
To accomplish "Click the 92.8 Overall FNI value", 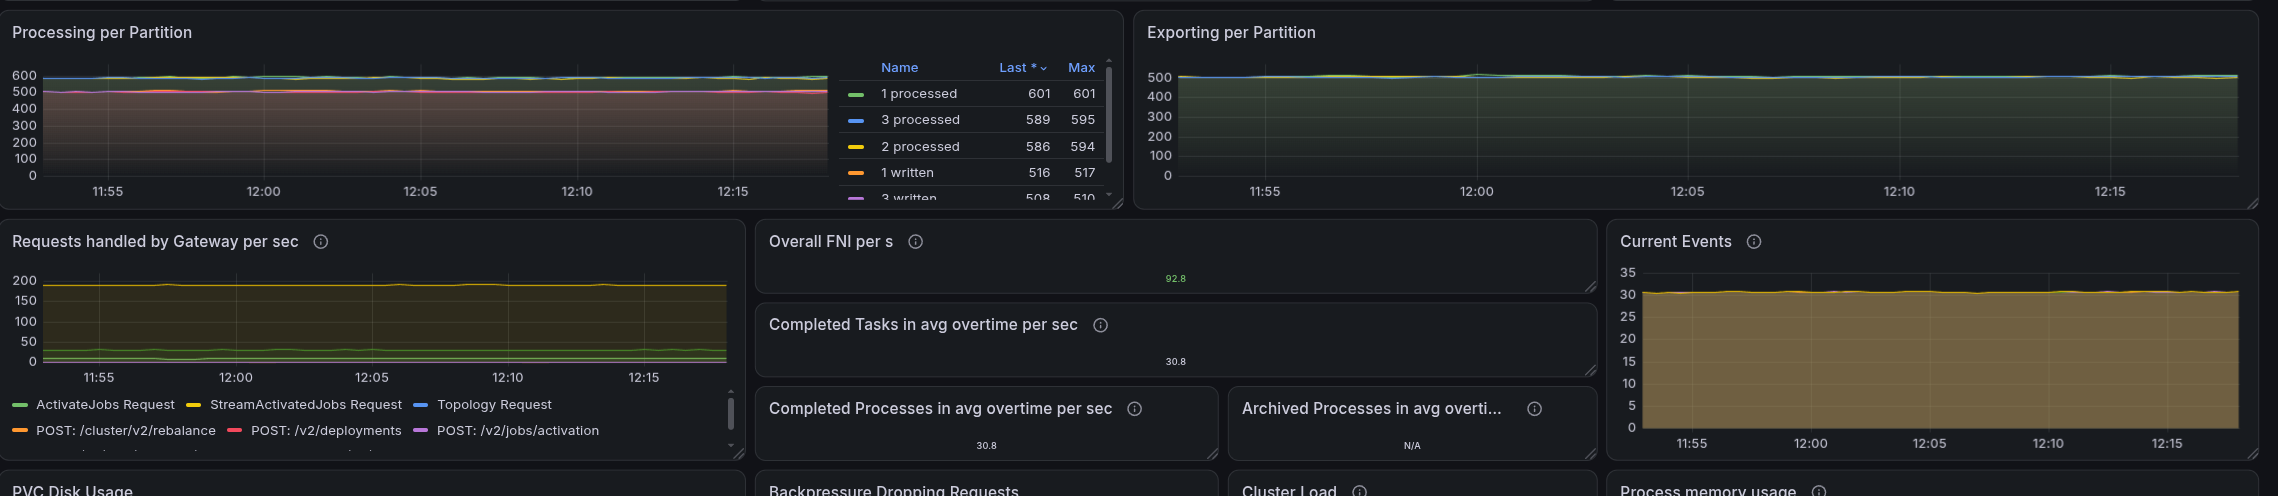I will 1175,279.
